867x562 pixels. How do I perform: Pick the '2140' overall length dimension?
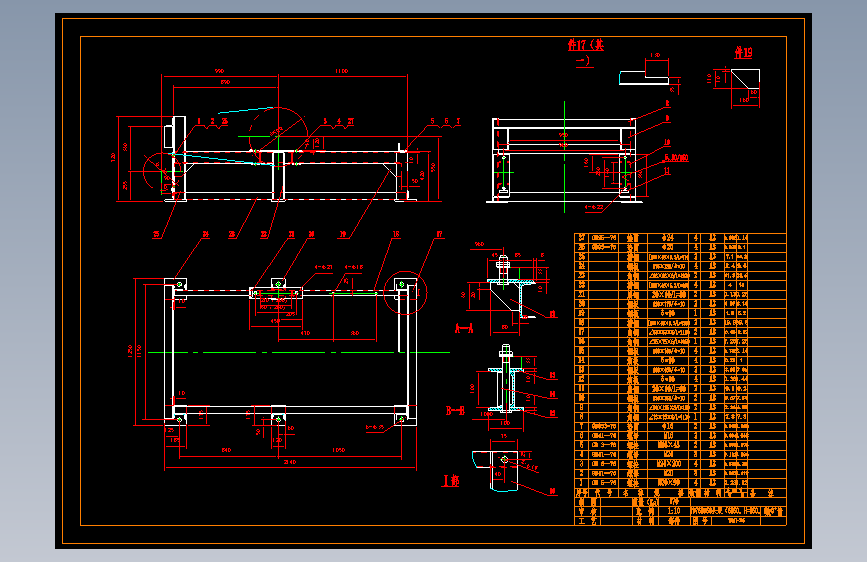[x=290, y=461]
